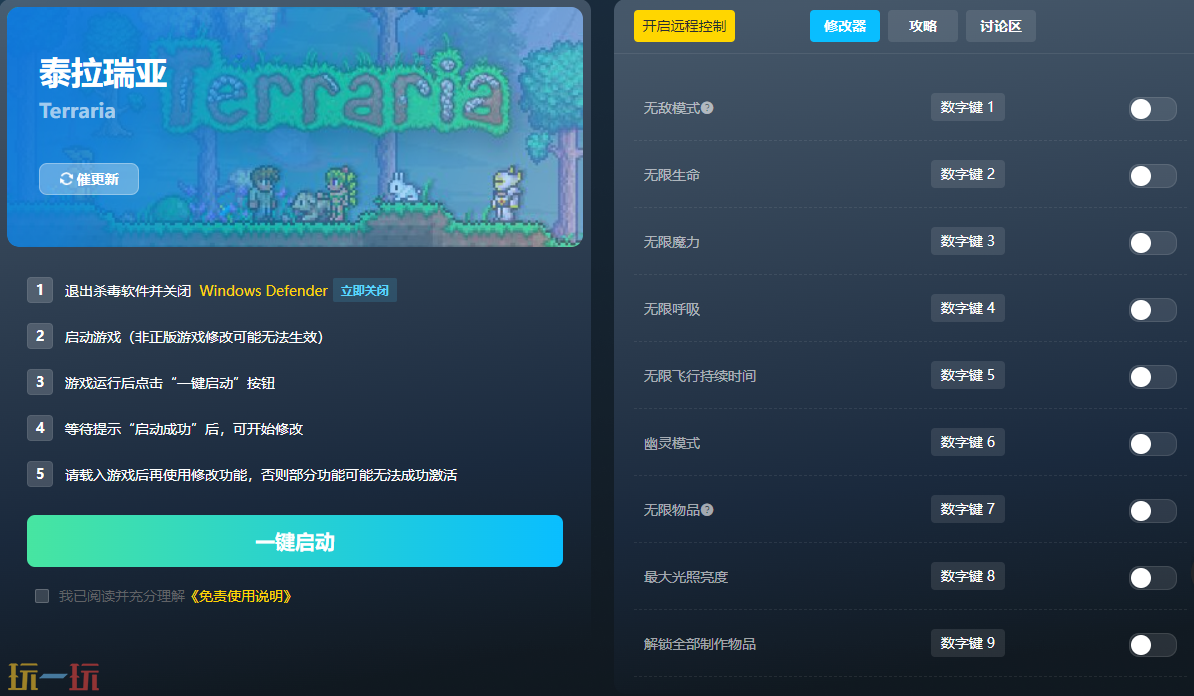Switch to 修改器 tab
The height and width of the screenshot is (696, 1194).
(x=844, y=26)
